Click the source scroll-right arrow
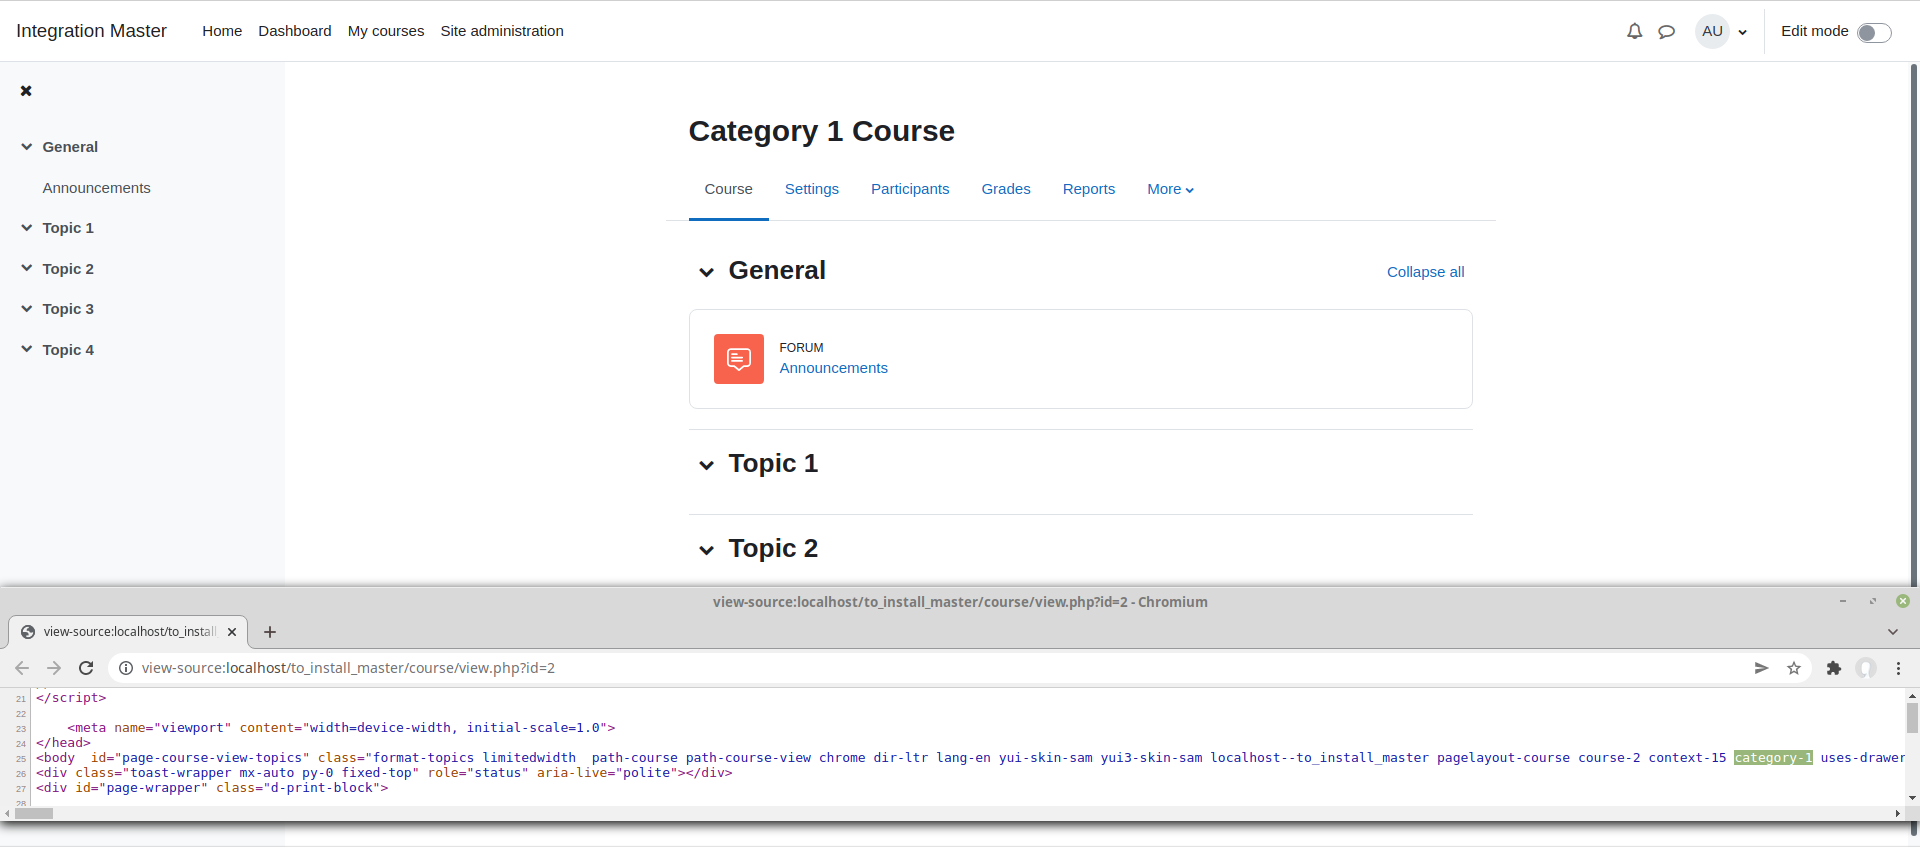Viewport: 1920px width, 847px height. click(1898, 814)
